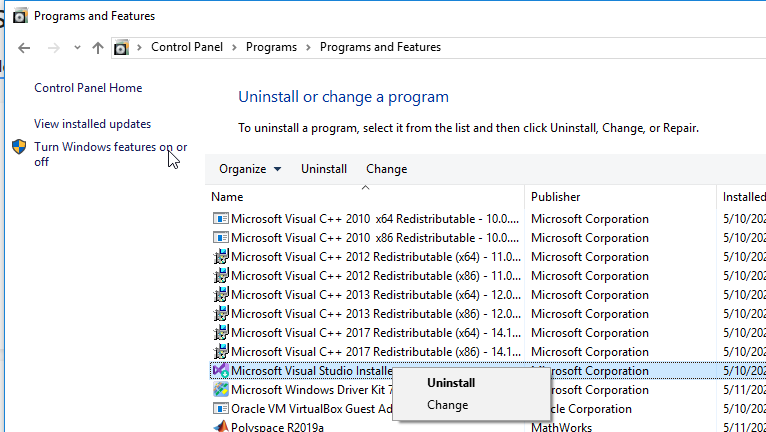Select Microsoft Visual C++ 2012 Redistributable (x64) name
This screenshot has height=432, width=766.
pos(376,257)
